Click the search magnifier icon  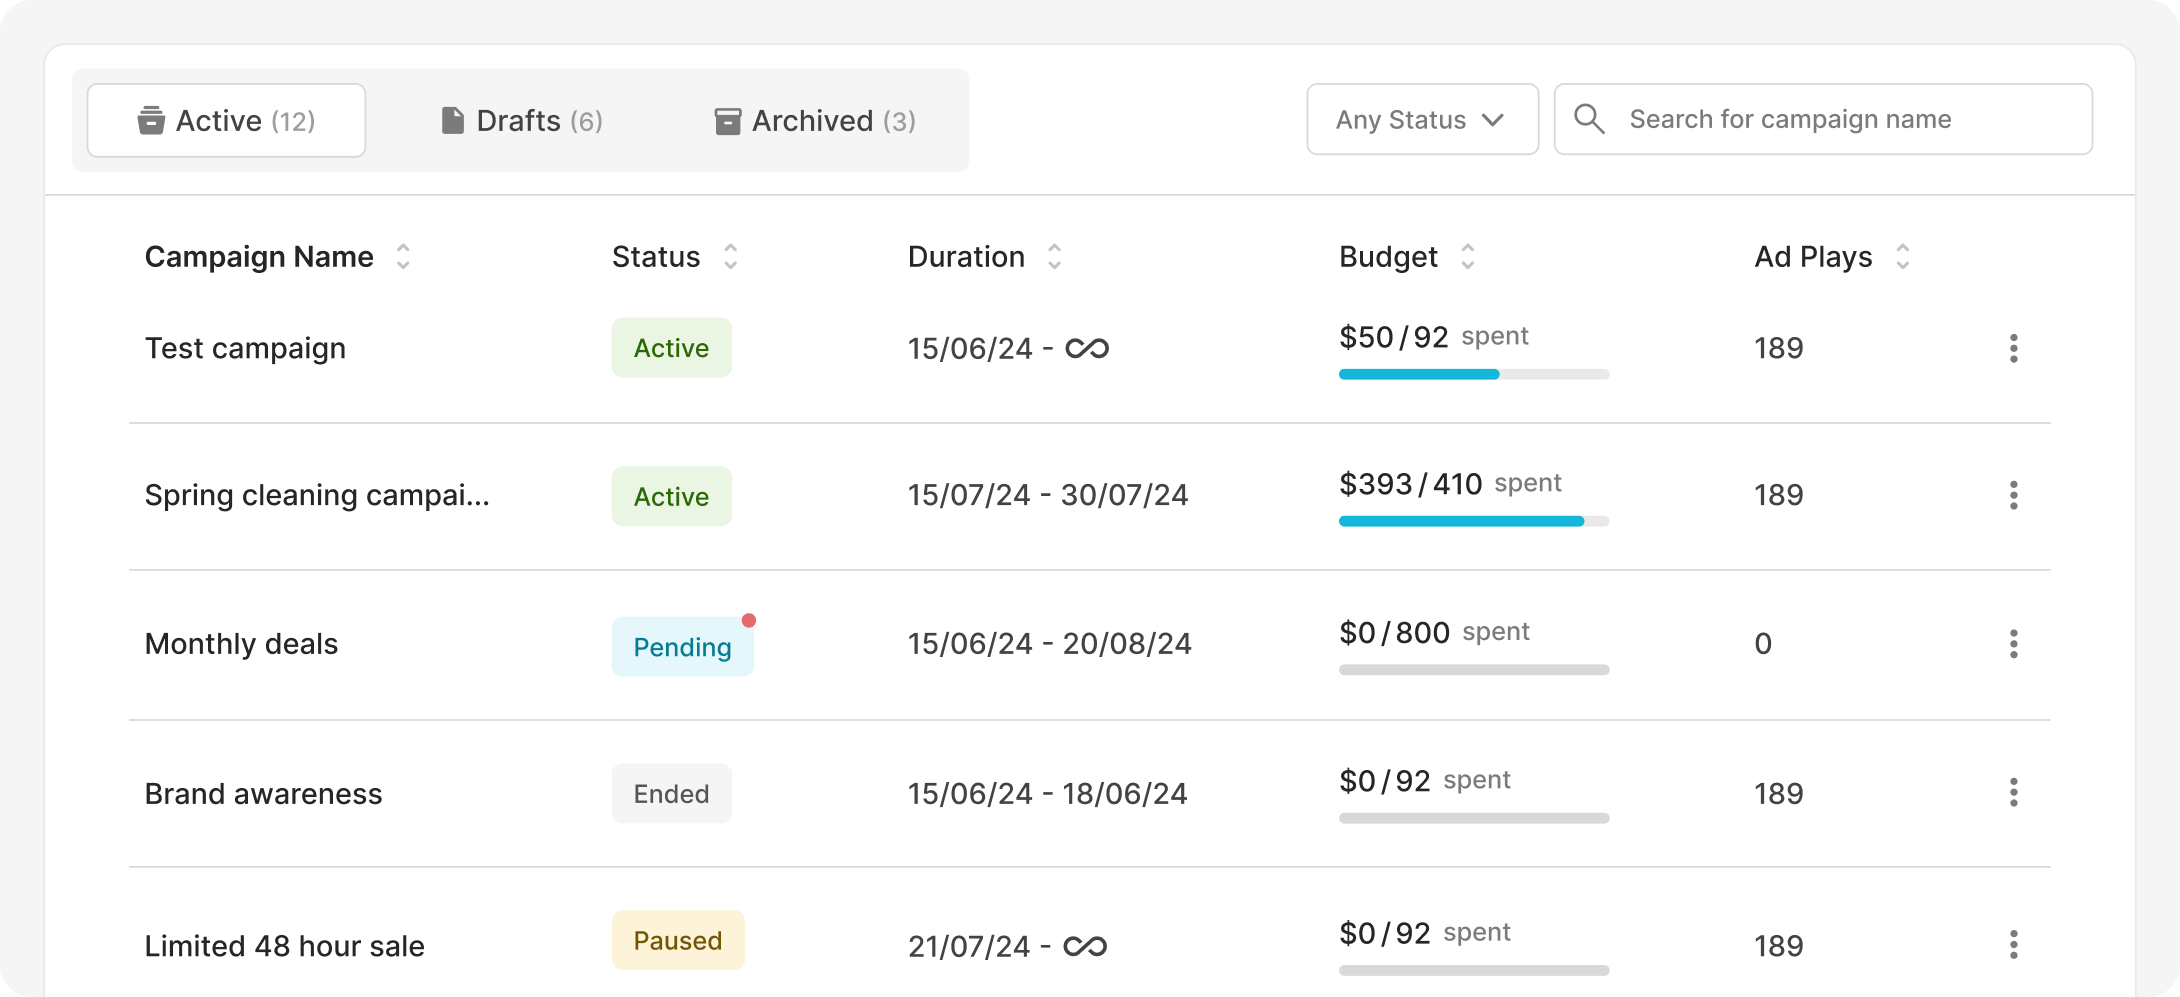tap(1589, 119)
